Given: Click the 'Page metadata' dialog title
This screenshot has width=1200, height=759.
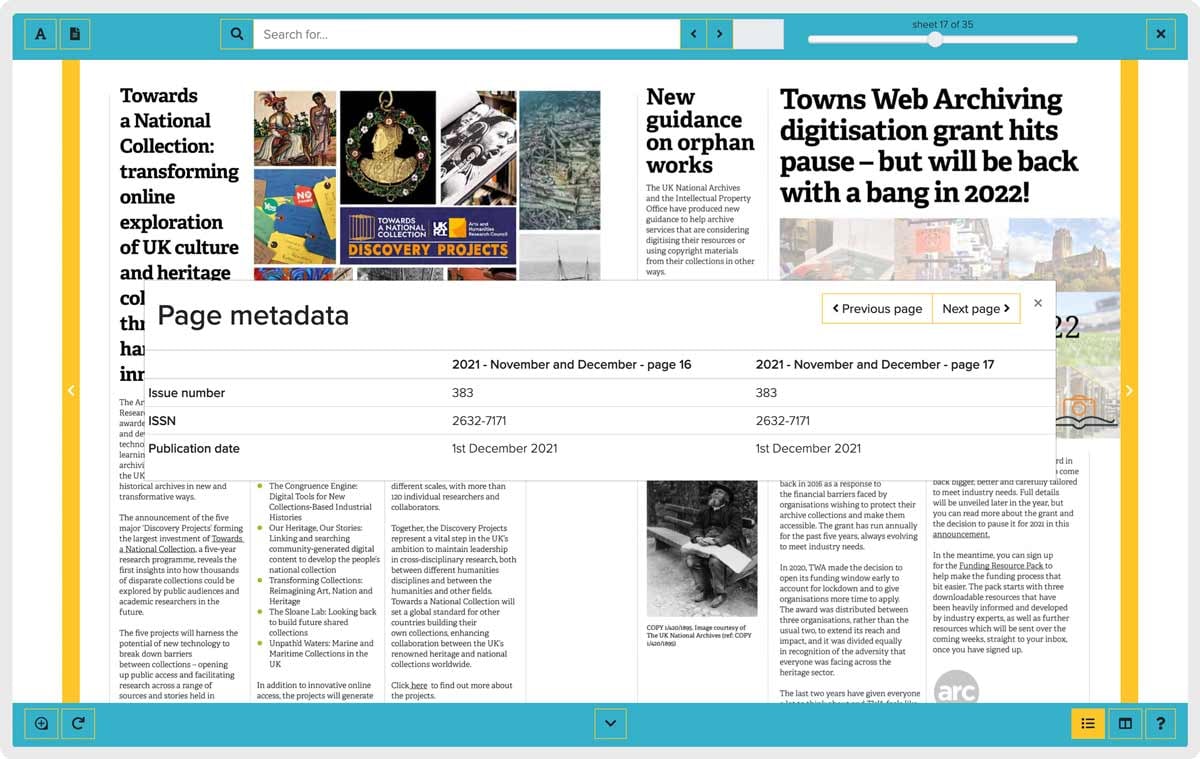Looking at the screenshot, I should coord(253,316).
